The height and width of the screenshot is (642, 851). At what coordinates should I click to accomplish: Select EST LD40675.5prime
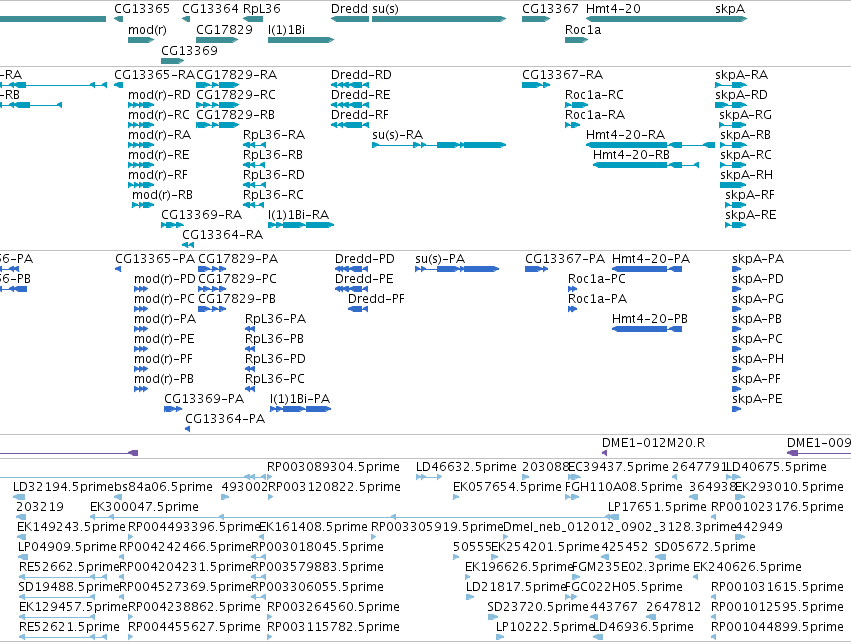click(777, 467)
